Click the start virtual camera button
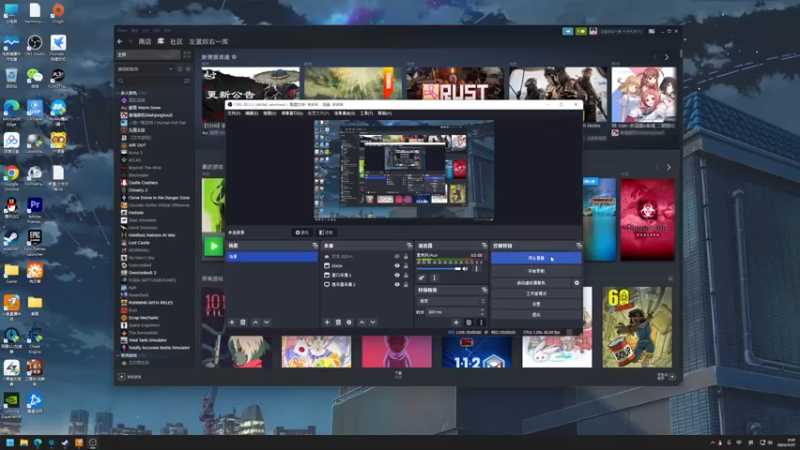800x450 pixels. [531, 283]
